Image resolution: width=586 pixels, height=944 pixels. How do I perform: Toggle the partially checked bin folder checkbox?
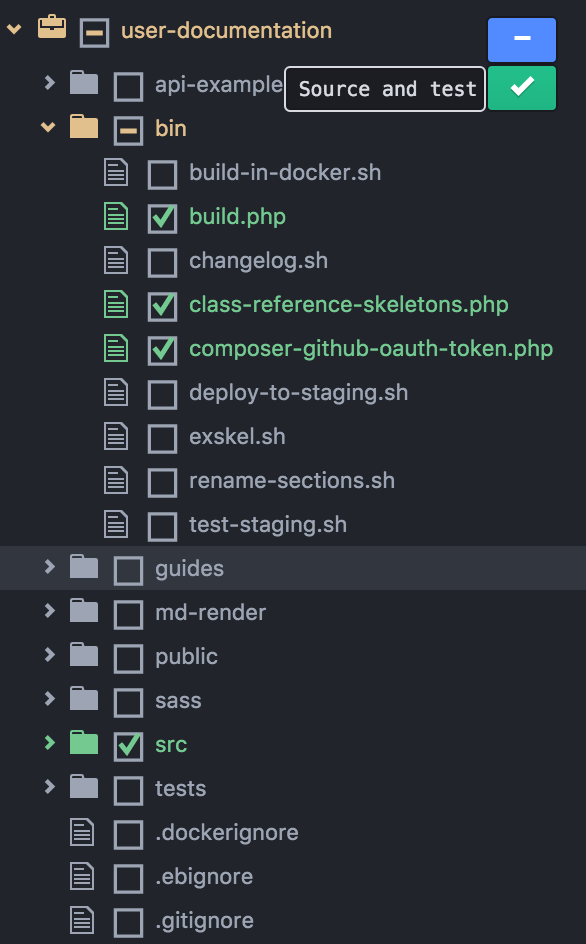point(128,131)
